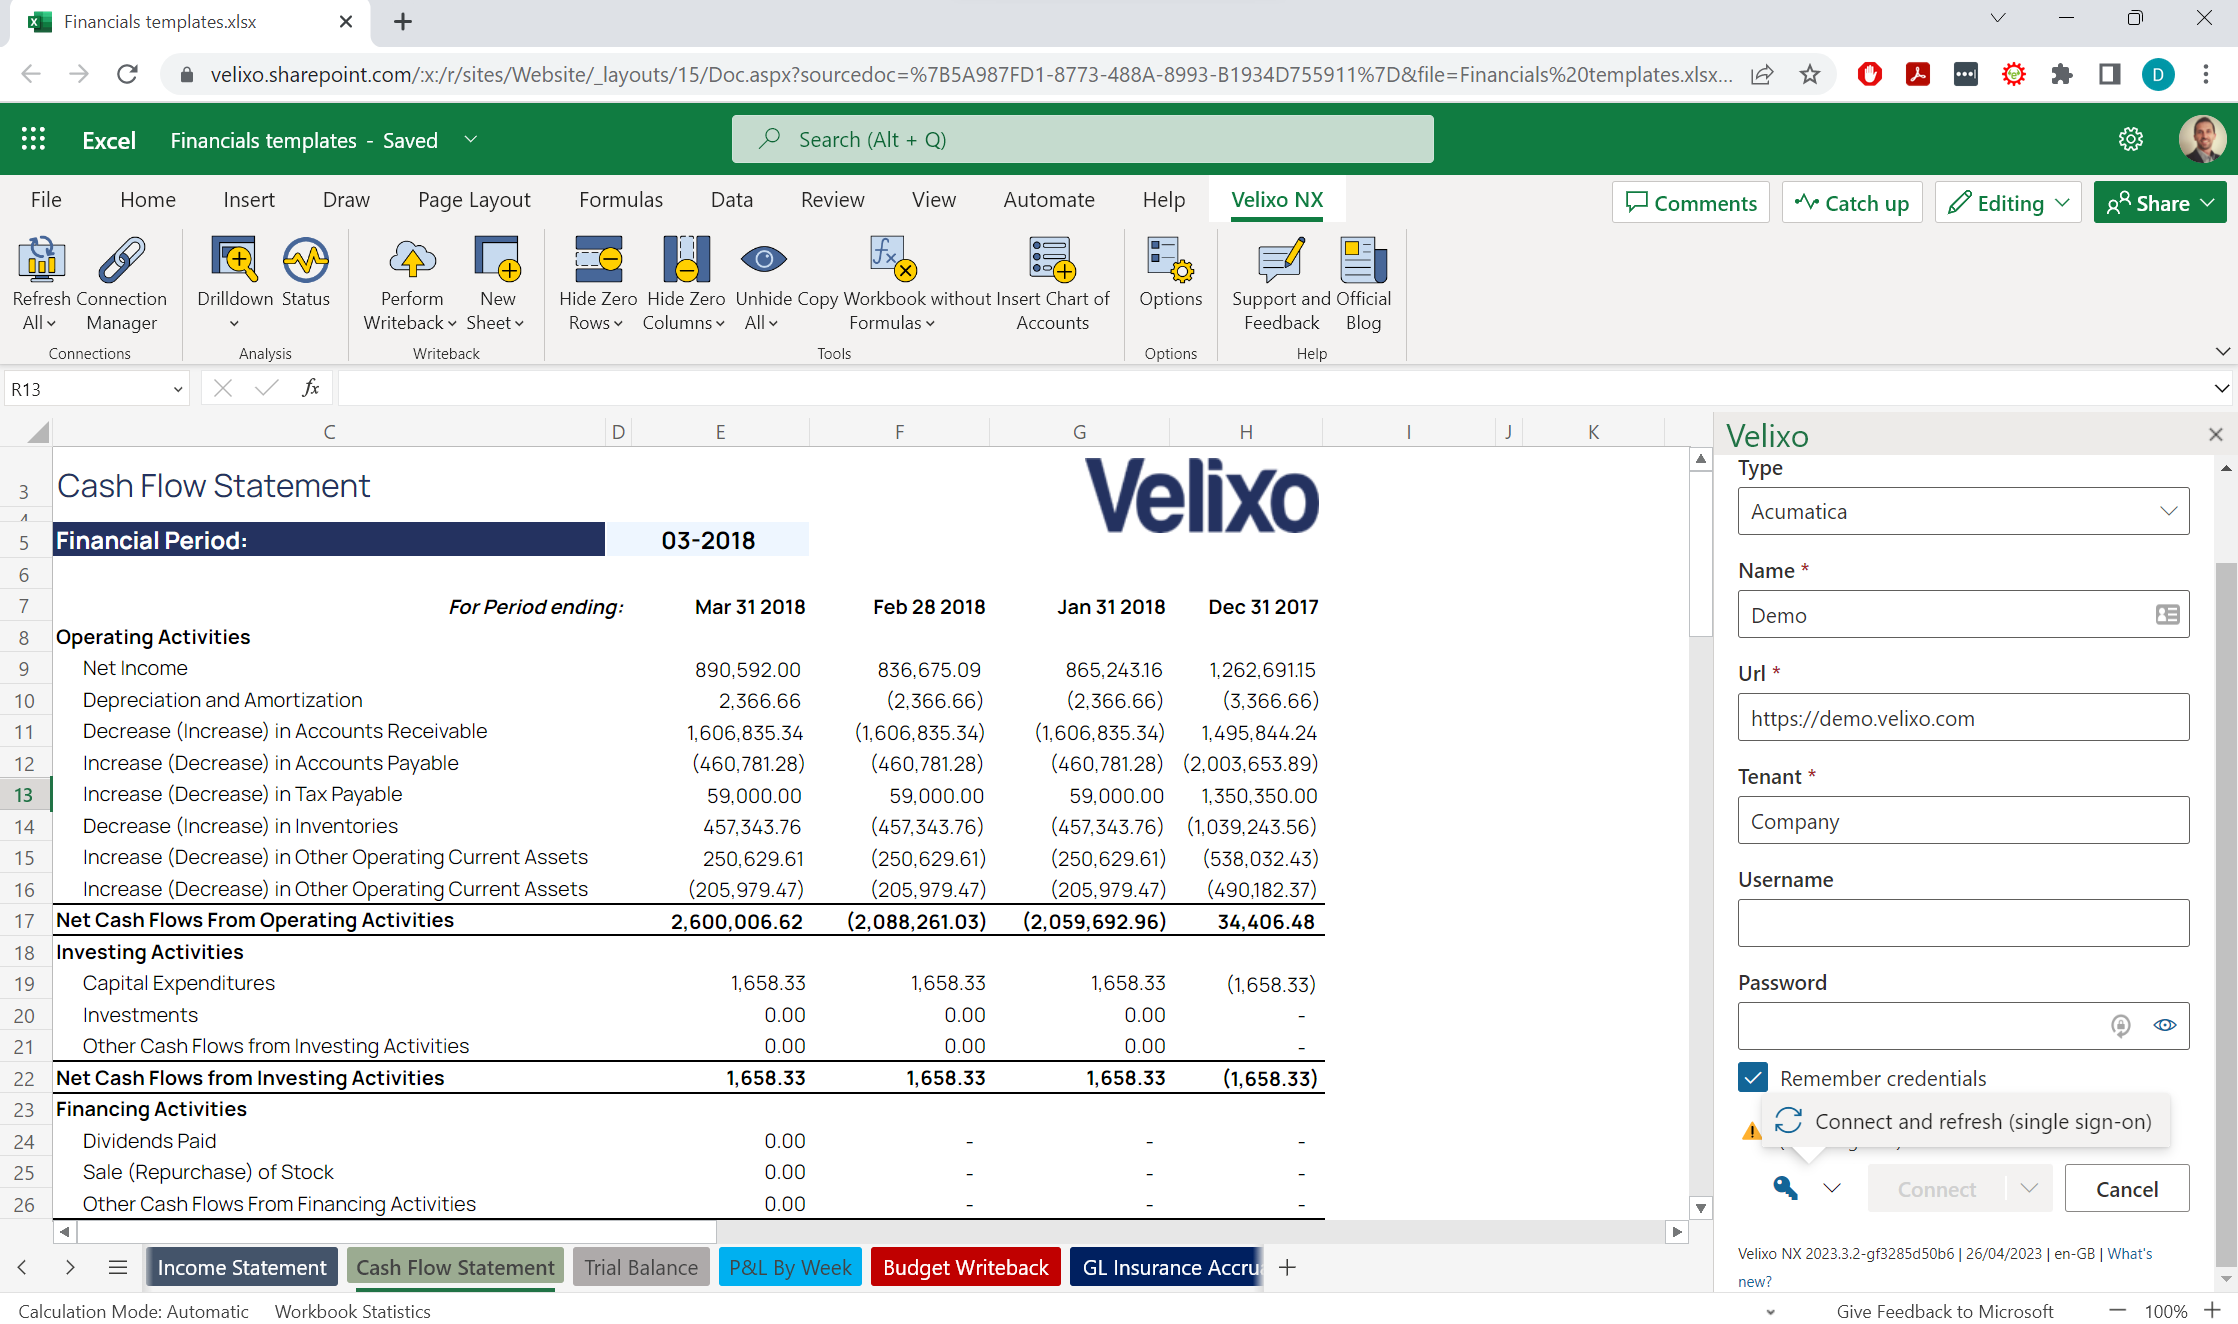This screenshot has width=2238, height=1324.
Task: Open the Connection Manager
Action: 121,260
